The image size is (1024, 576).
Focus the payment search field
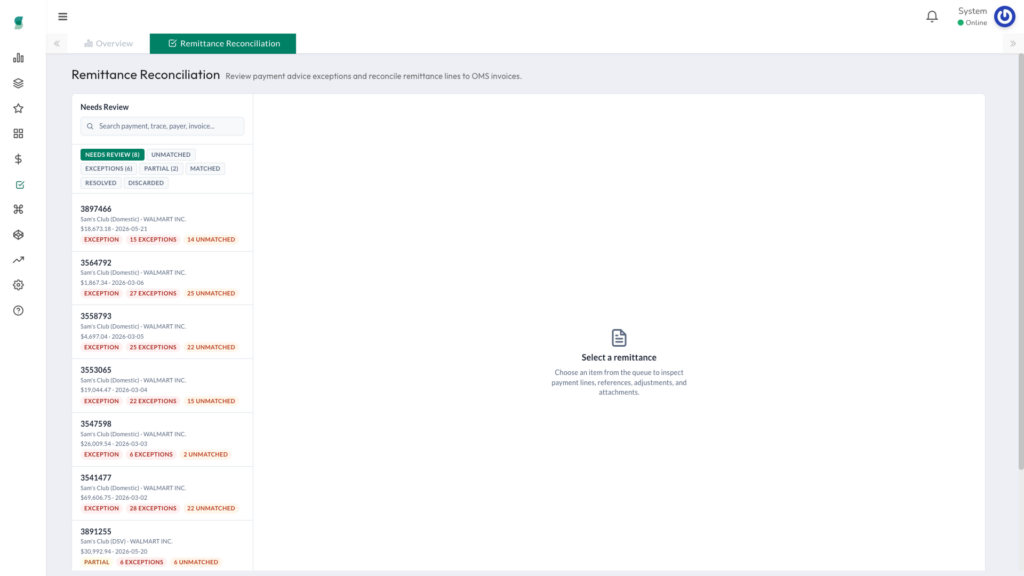pyautogui.click(x=162, y=126)
